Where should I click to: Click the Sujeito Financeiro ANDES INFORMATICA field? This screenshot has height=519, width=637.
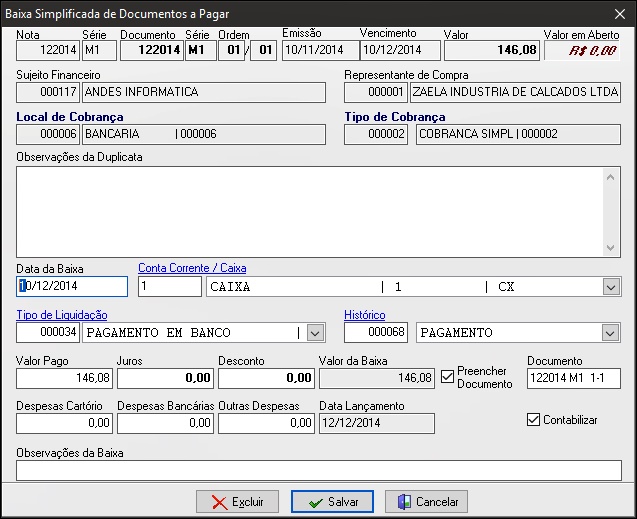click(x=204, y=92)
